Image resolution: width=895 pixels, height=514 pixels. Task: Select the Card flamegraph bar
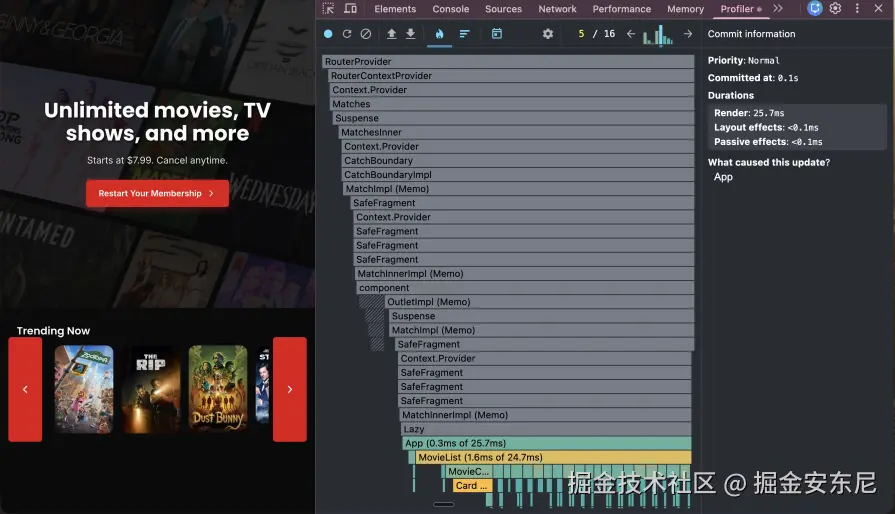point(471,485)
